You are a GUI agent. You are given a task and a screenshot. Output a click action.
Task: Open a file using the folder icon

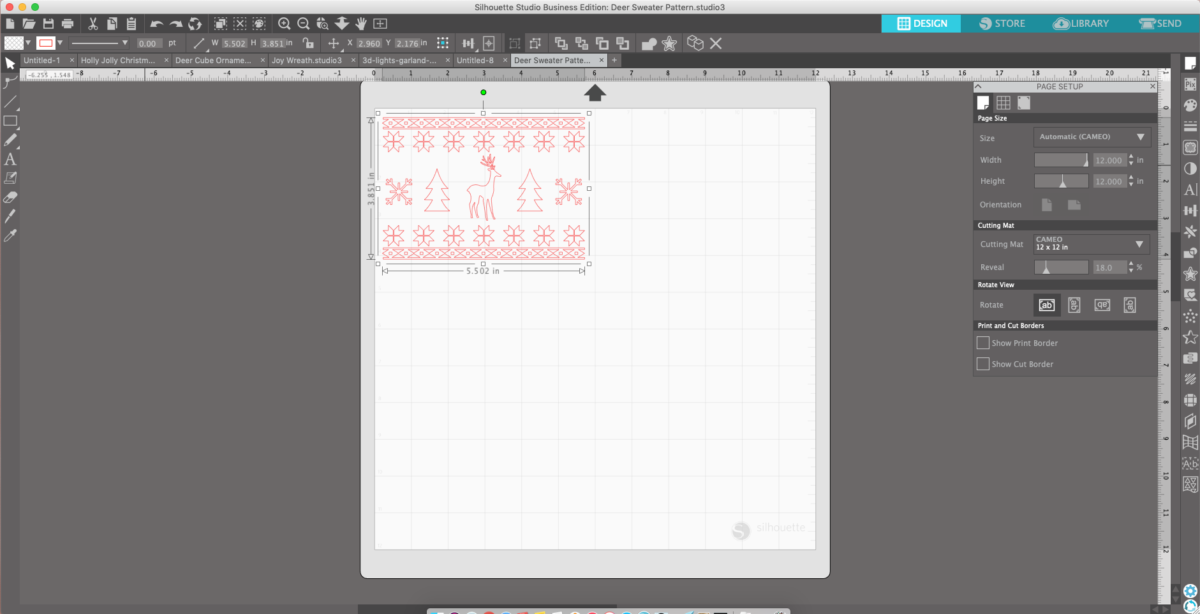pos(29,23)
